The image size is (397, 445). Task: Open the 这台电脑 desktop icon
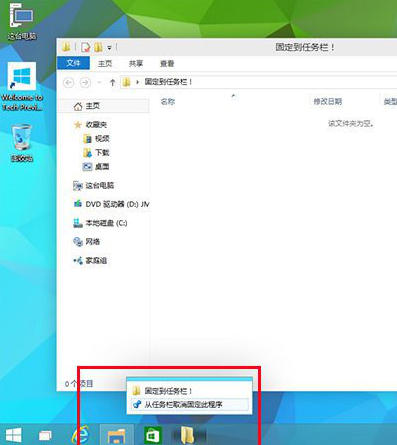tap(22, 21)
